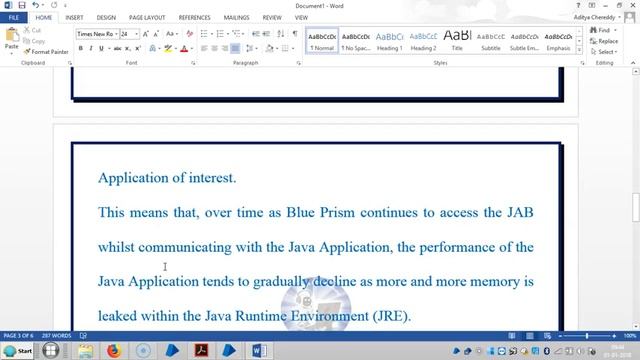Open Word help question mark
640x360 pixels.
pos(578,5)
